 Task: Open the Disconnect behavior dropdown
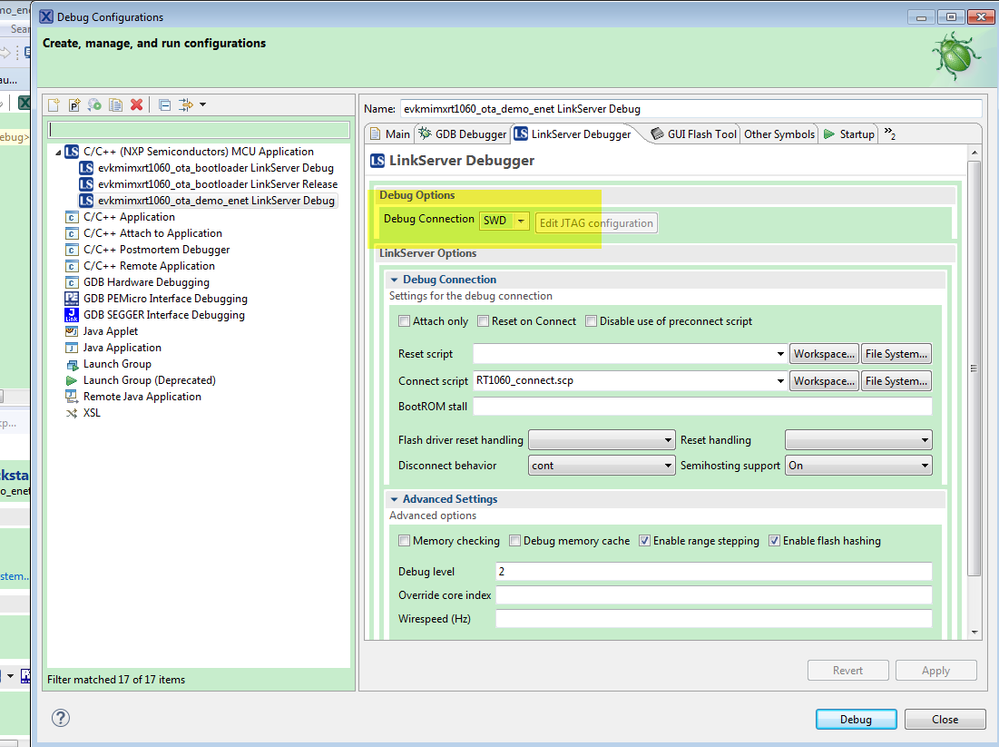click(x=601, y=466)
